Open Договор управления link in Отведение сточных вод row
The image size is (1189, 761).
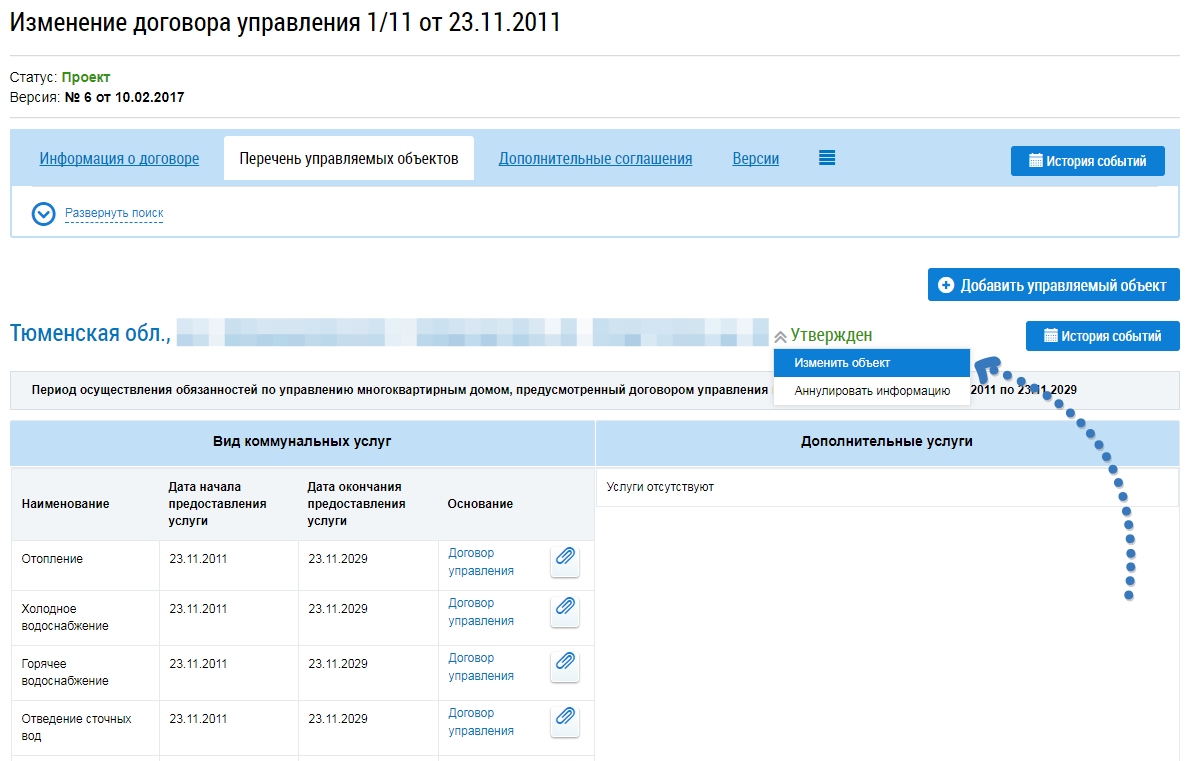(481, 722)
